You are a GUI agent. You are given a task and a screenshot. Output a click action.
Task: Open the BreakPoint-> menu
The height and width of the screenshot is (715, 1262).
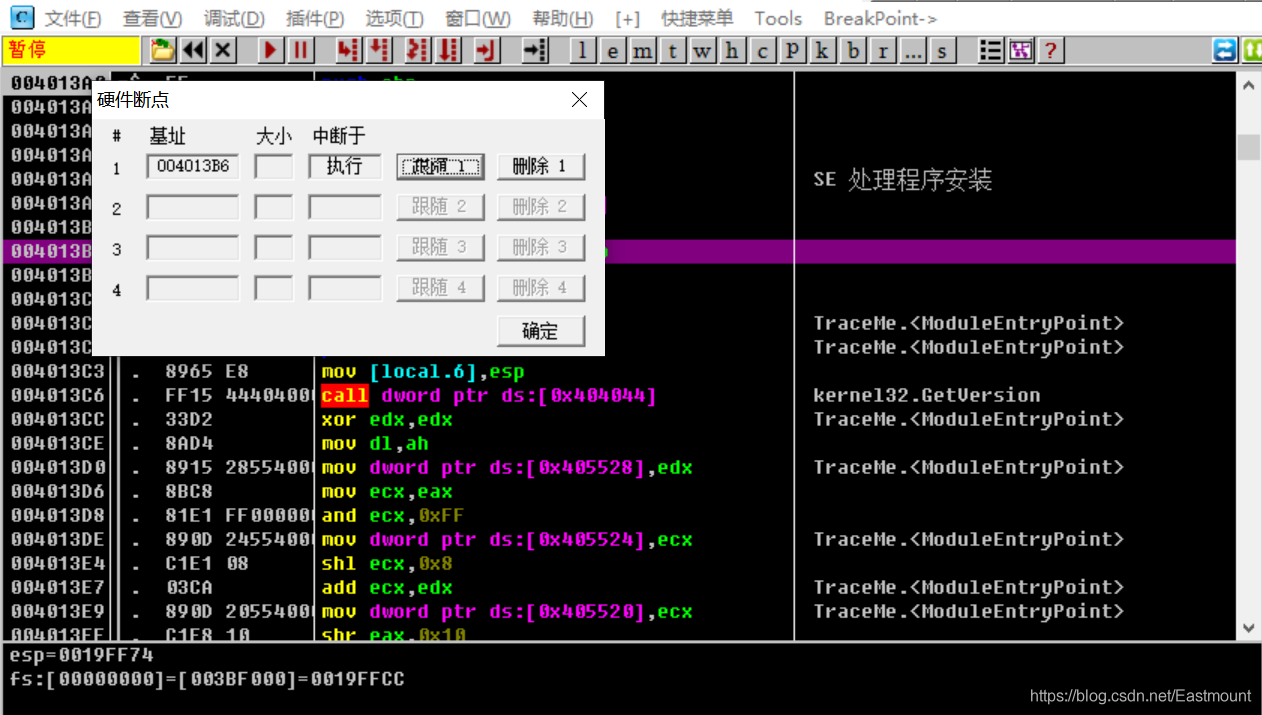pyautogui.click(x=881, y=18)
